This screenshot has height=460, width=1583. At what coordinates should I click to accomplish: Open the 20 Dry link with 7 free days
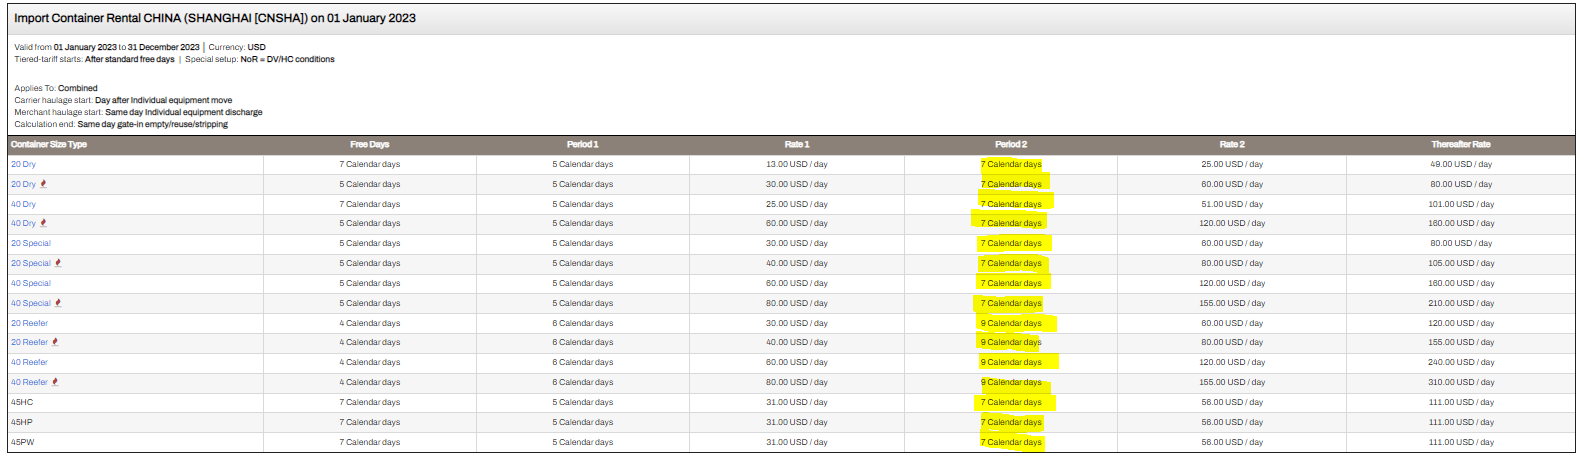tap(23, 164)
